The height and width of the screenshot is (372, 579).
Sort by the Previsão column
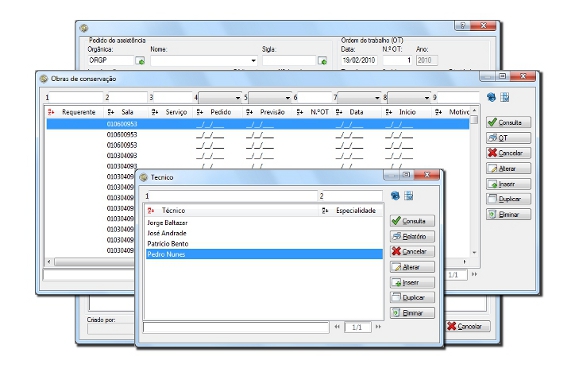[x=272, y=112]
